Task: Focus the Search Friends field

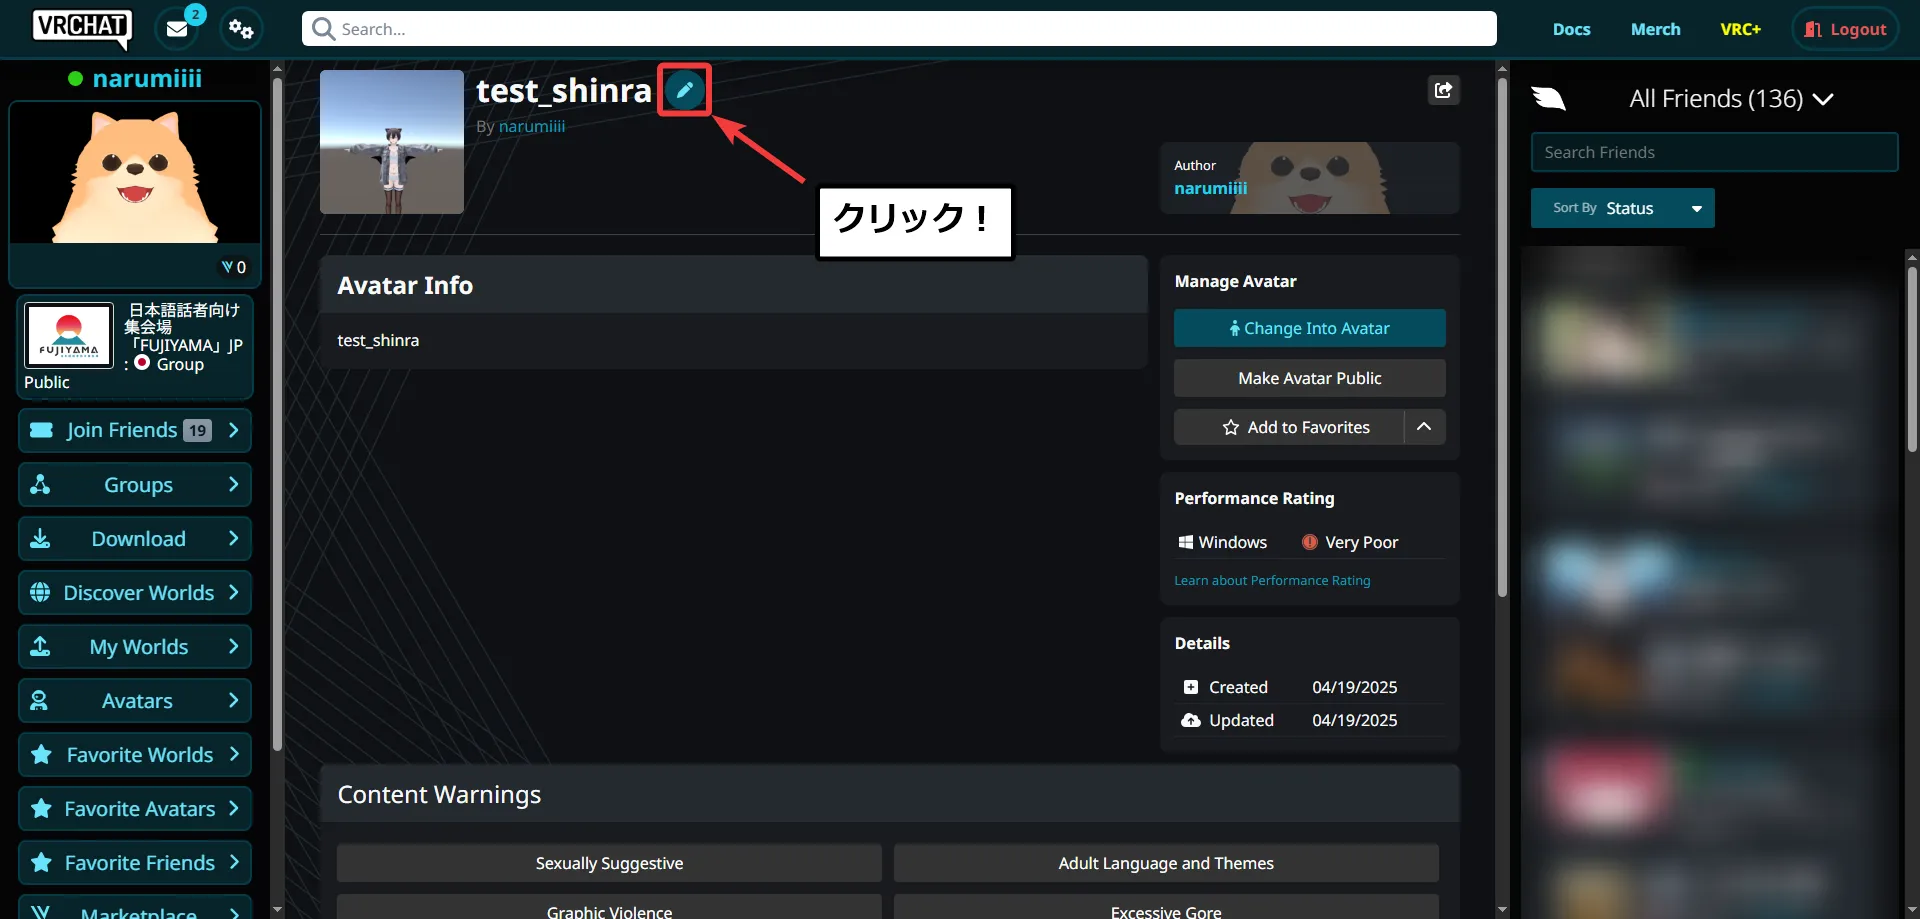Action: pyautogui.click(x=1714, y=152)
